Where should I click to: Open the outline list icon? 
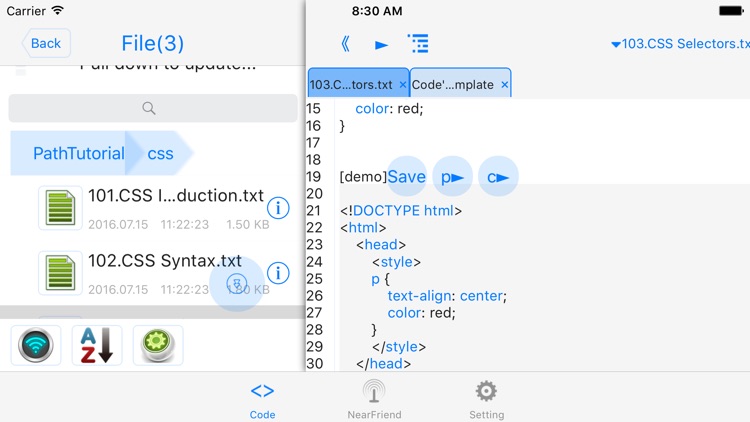coord(418,44)
